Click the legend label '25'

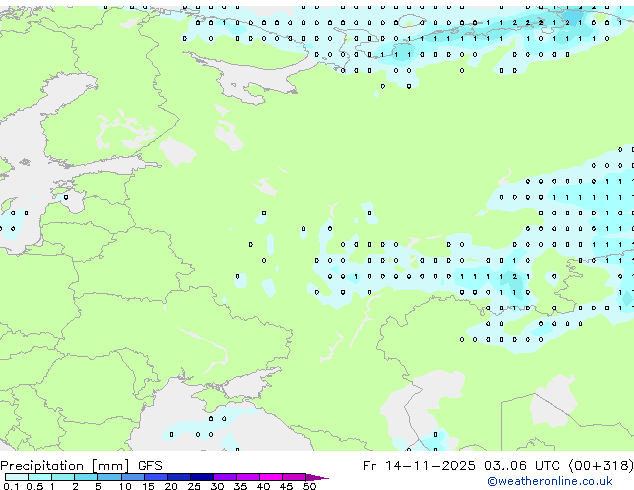(x=194, y=486)
